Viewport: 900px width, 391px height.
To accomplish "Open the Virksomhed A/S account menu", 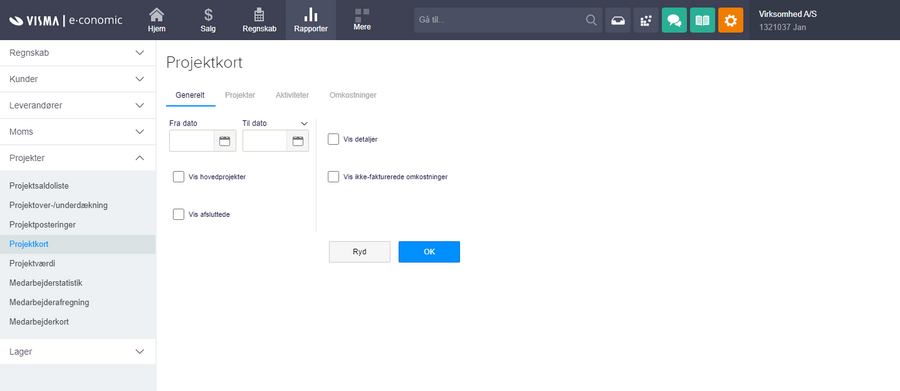I will point(788,20).
